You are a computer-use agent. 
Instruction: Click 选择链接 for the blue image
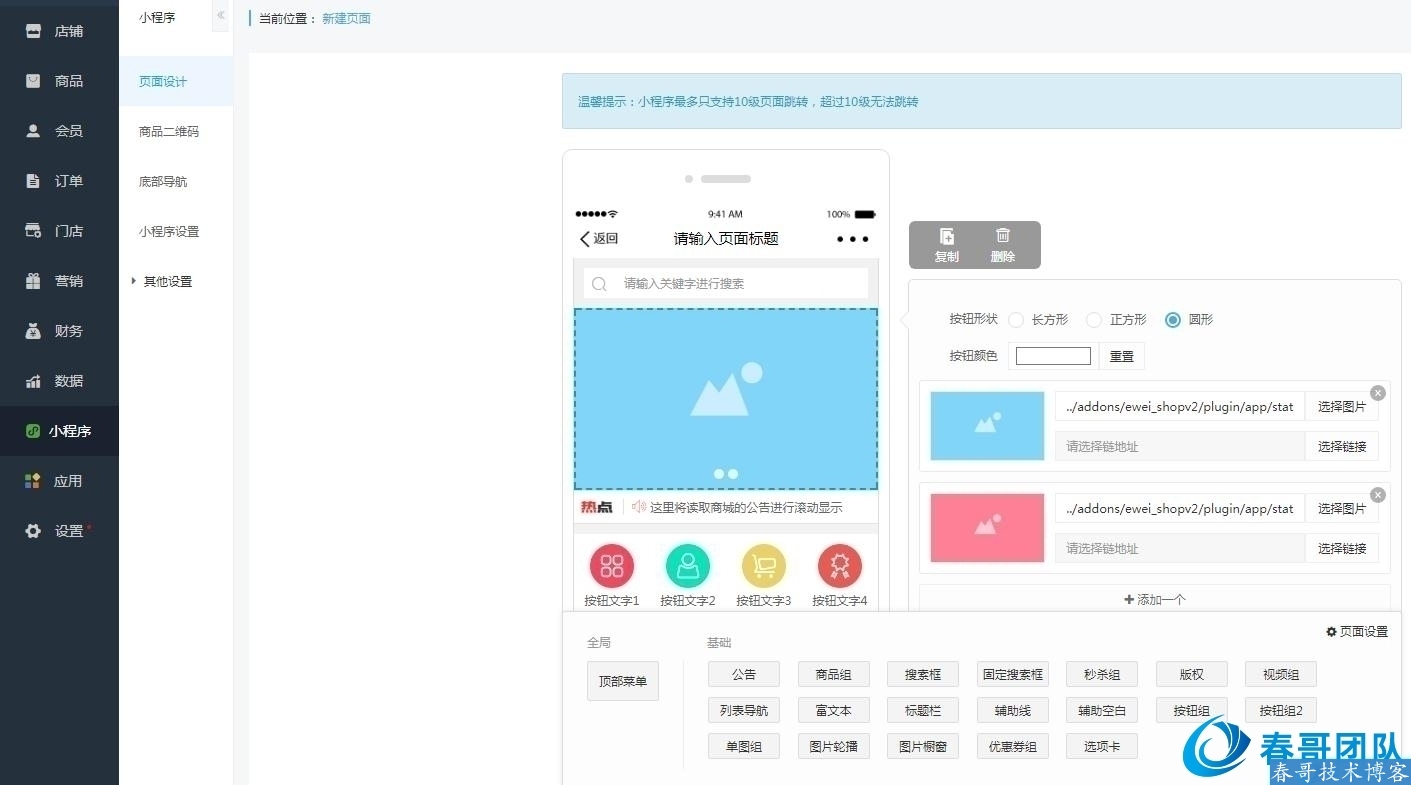[1342, 446]
